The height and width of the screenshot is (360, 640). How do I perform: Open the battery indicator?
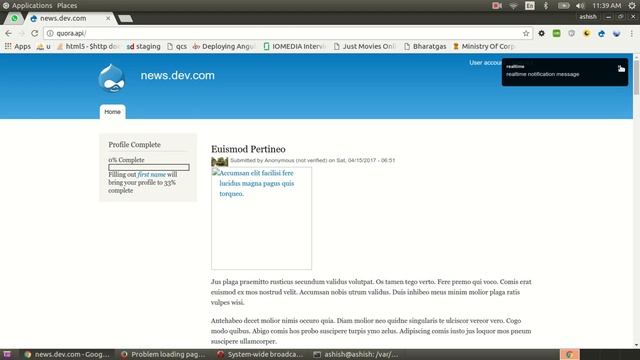coord(564,6)
